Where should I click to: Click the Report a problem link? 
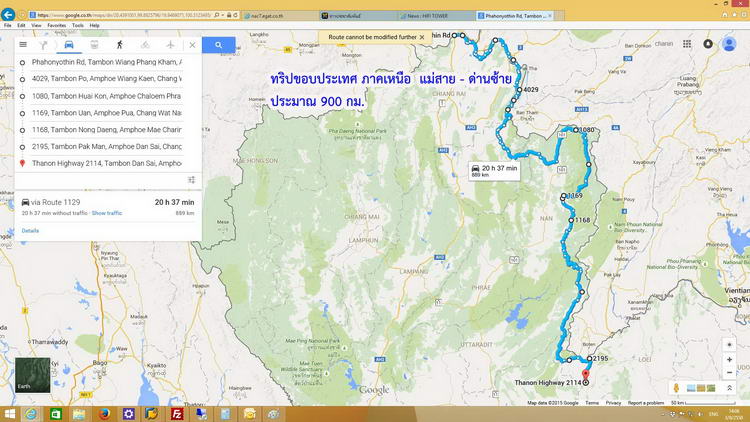(646, 403)
